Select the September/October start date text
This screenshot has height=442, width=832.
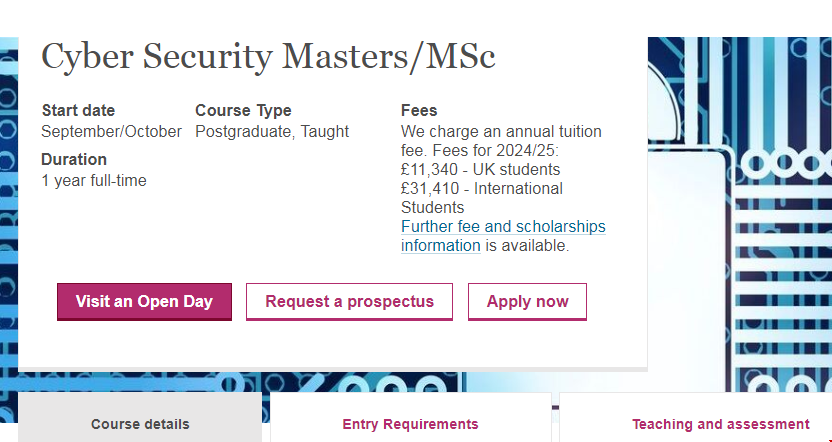point(111,131)
